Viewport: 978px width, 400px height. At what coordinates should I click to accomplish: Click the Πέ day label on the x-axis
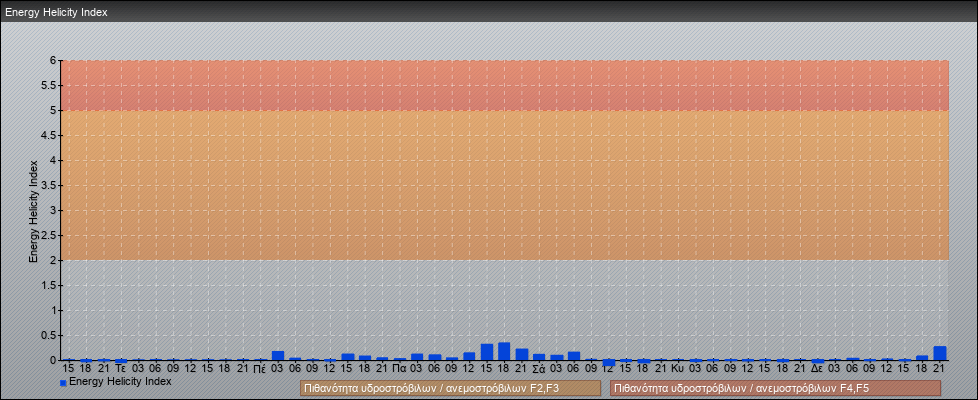(261, 369)
